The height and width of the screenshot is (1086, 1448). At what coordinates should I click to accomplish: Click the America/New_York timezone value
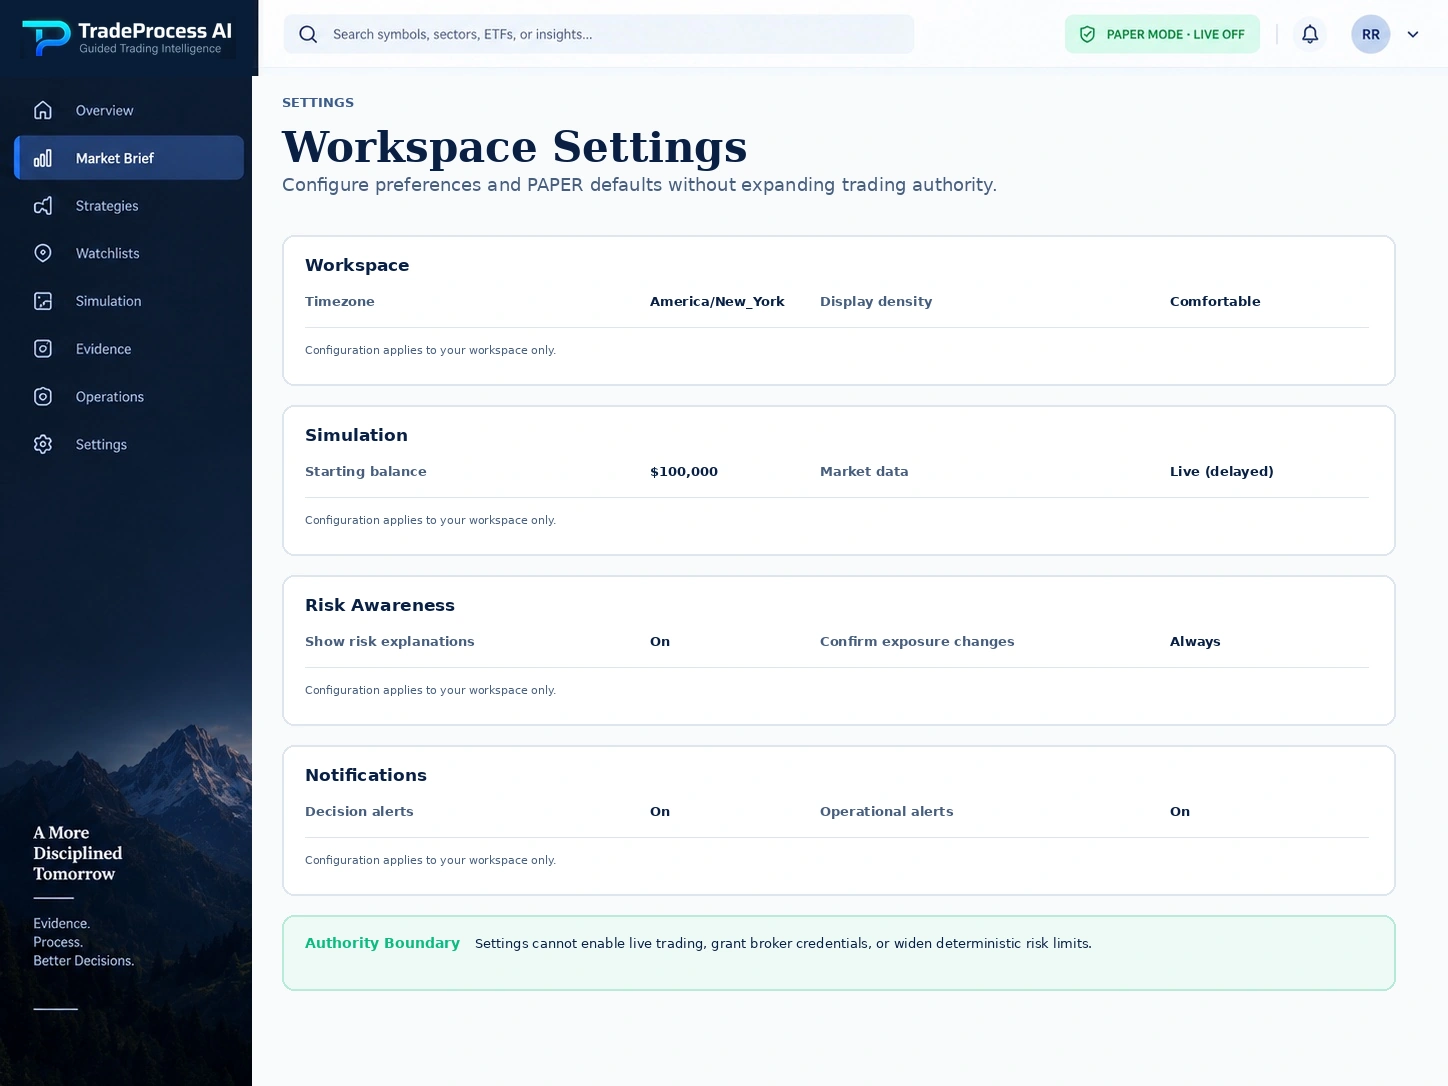tap(717, 301)
